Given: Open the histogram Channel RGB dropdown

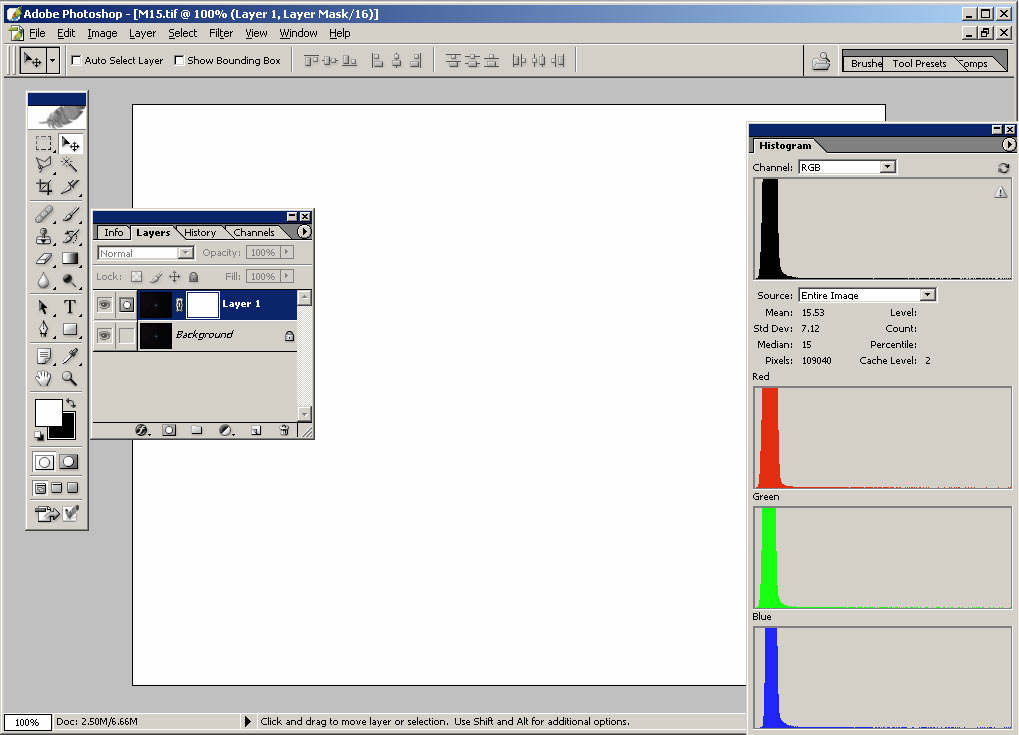Looking at the screenshot, I should coord(887,167).
